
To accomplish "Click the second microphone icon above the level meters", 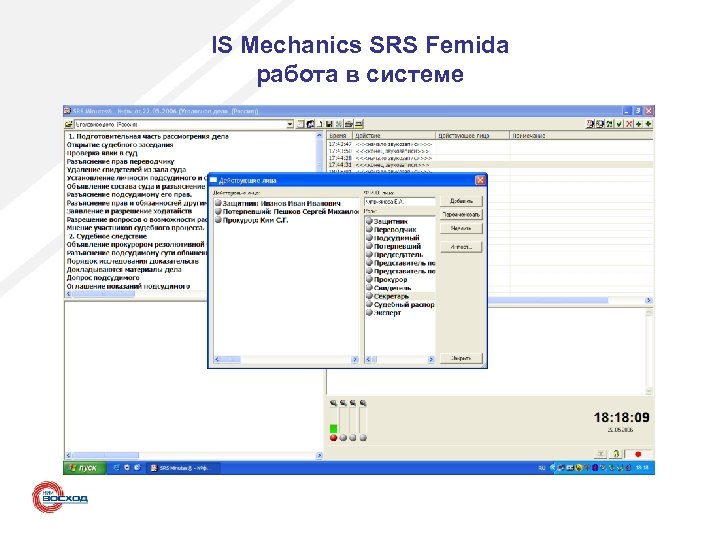I will point(343,403).
